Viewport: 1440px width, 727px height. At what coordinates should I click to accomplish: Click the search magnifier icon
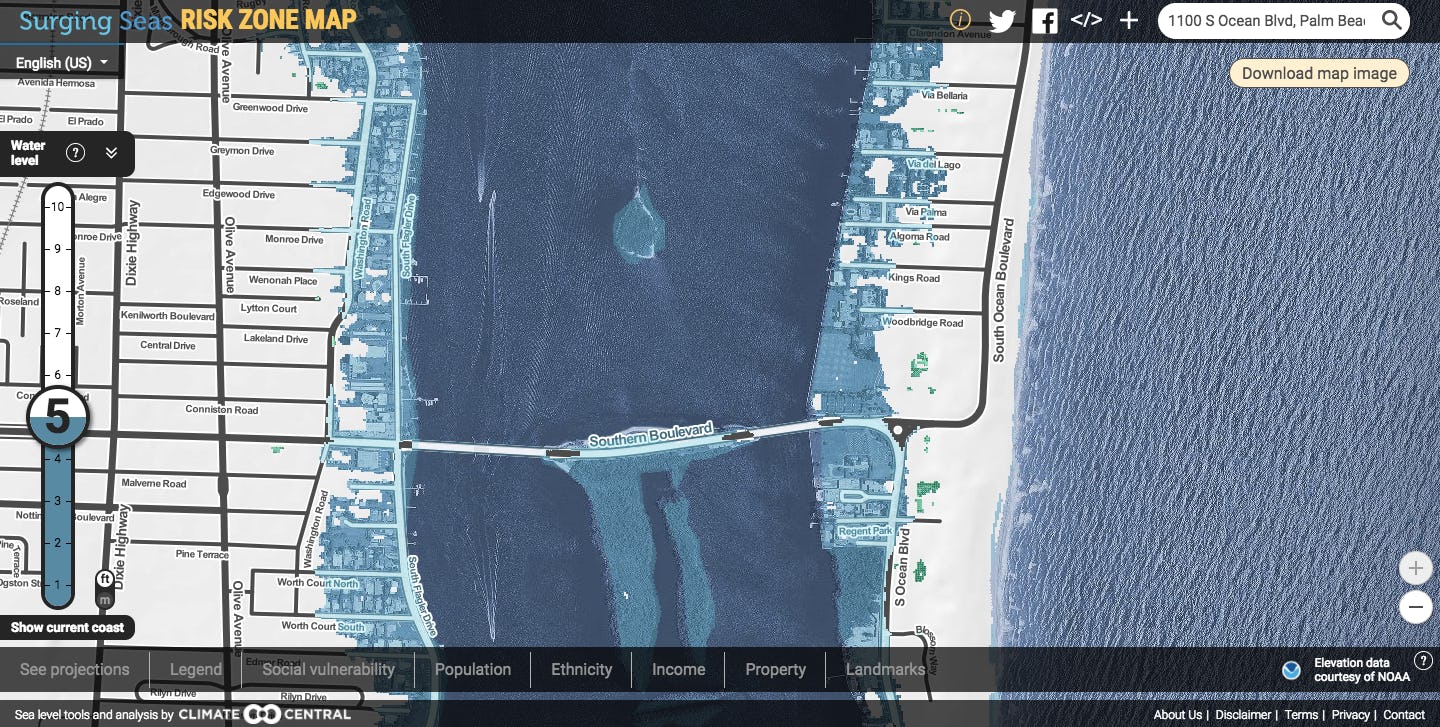(1391, 21)
